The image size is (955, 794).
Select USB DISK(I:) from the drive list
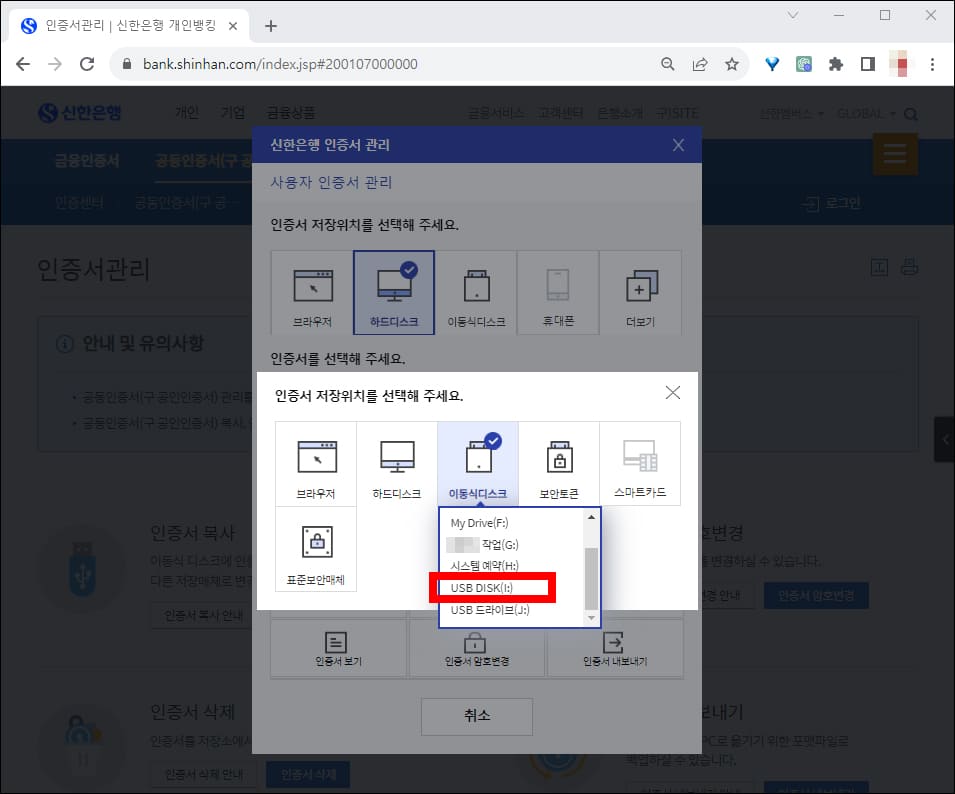[492, 587]
